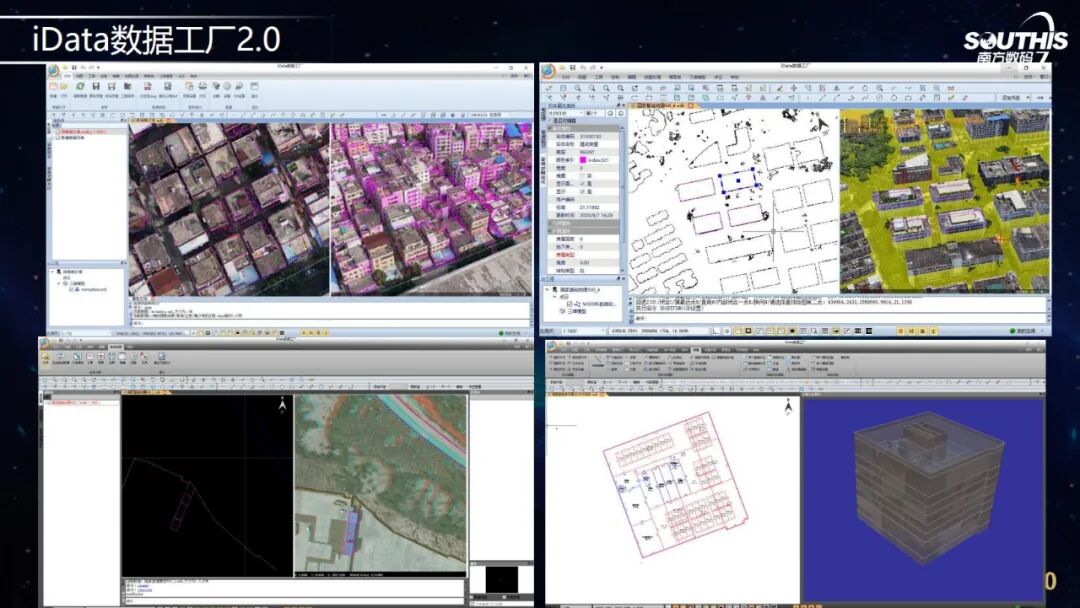
Task: Click the properties panel vertical scrollbar
Action: 623,200
